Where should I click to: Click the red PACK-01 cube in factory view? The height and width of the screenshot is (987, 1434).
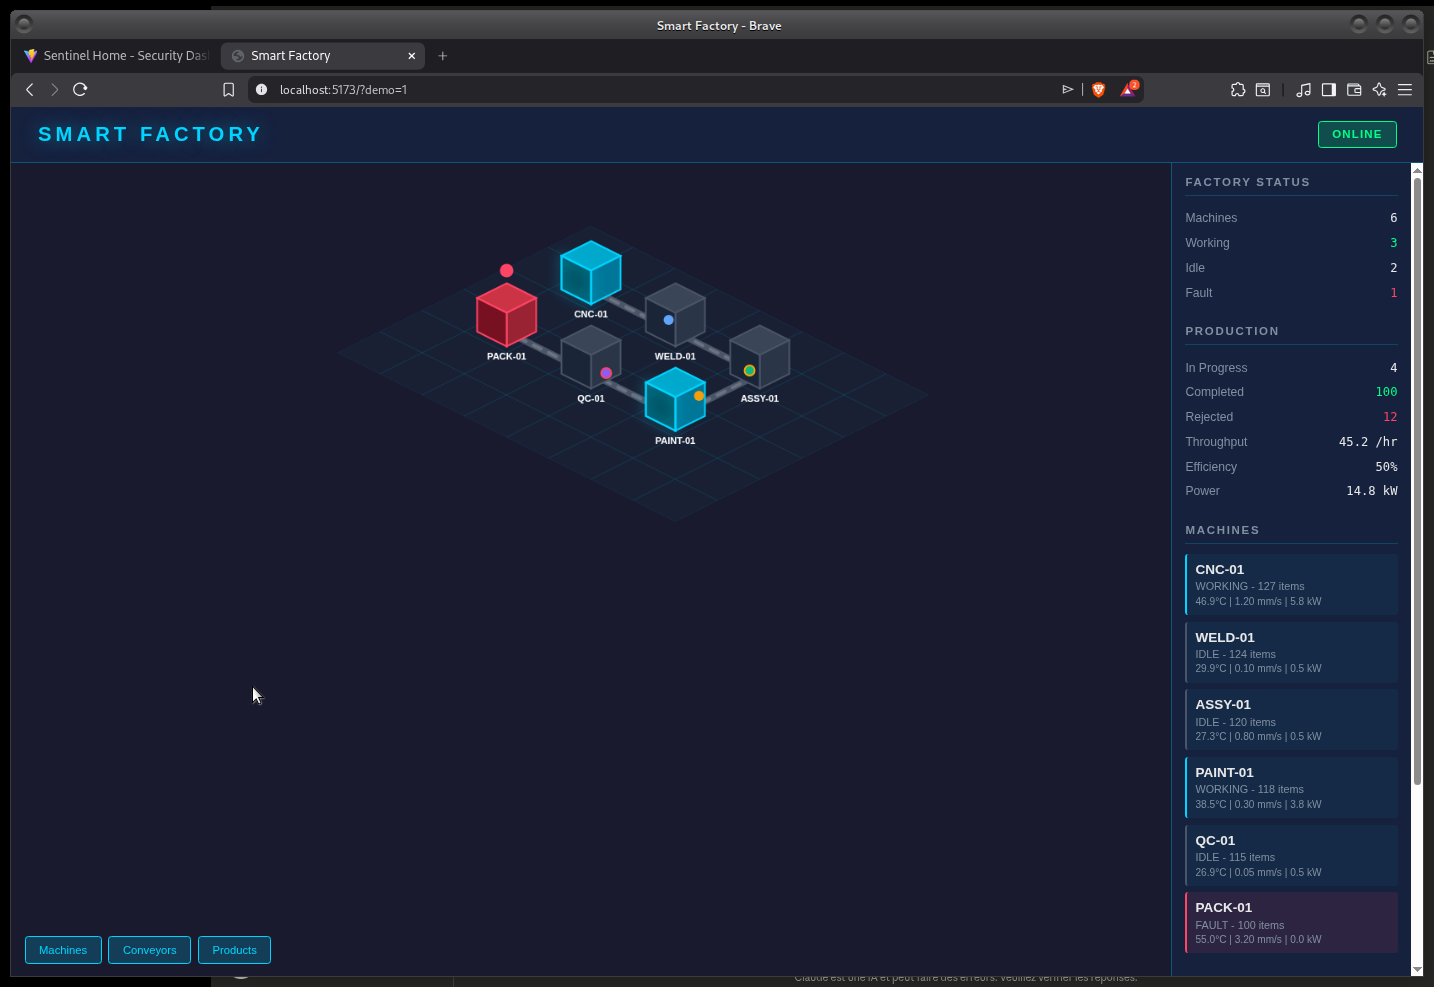tap(506, 315)
